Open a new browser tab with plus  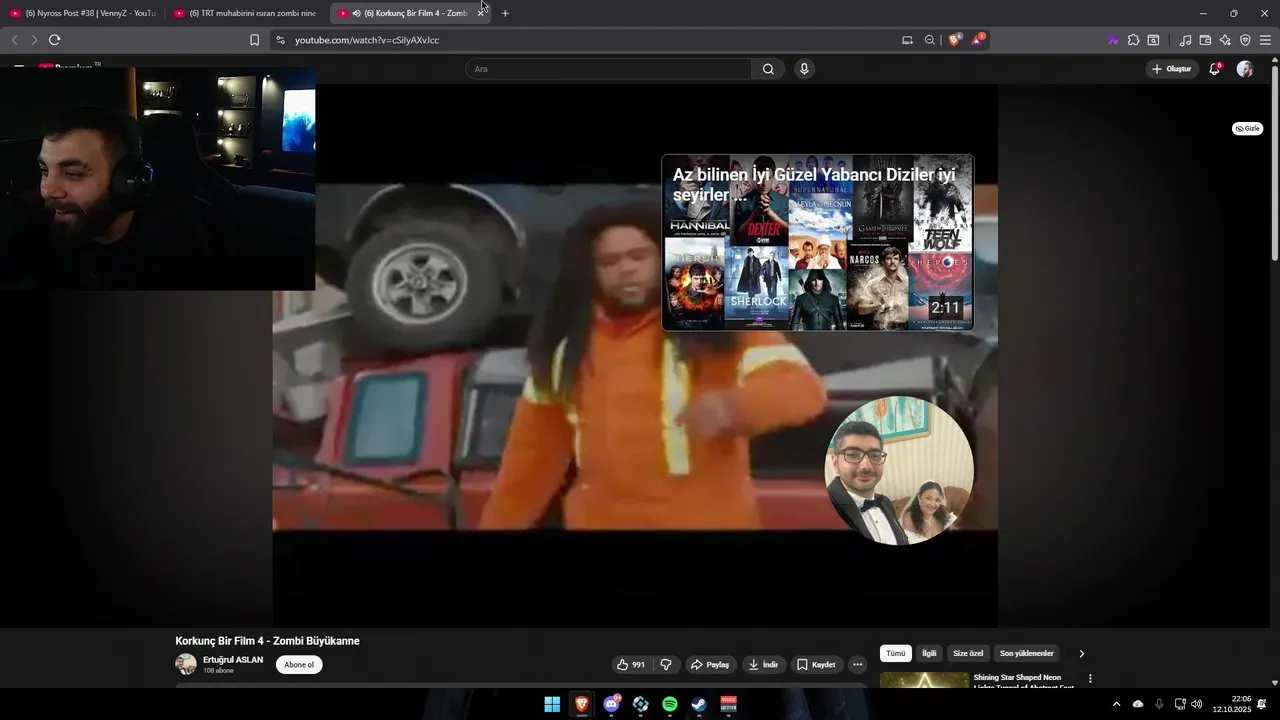(505, 13)
